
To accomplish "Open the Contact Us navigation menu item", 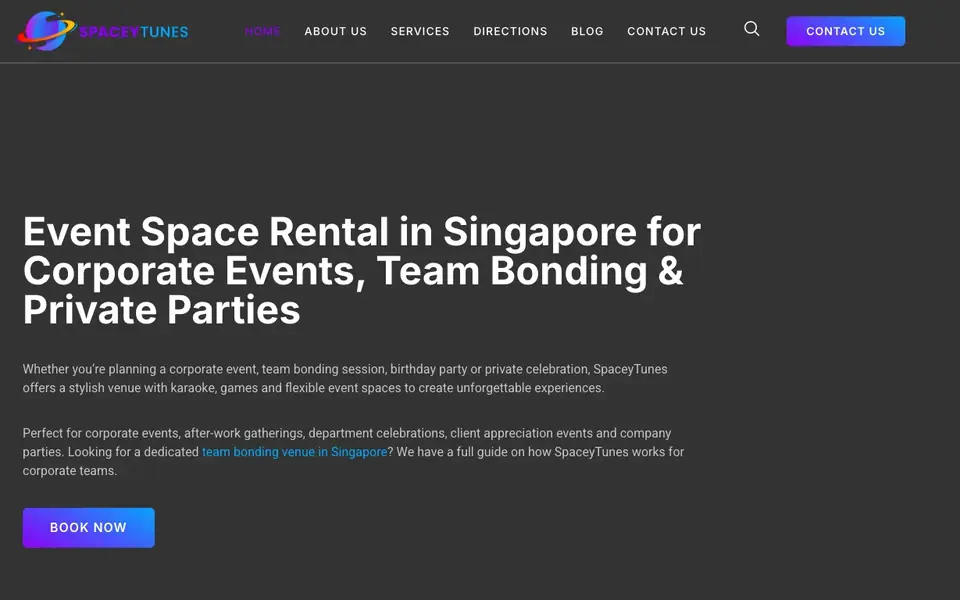I will click(667, 31).
